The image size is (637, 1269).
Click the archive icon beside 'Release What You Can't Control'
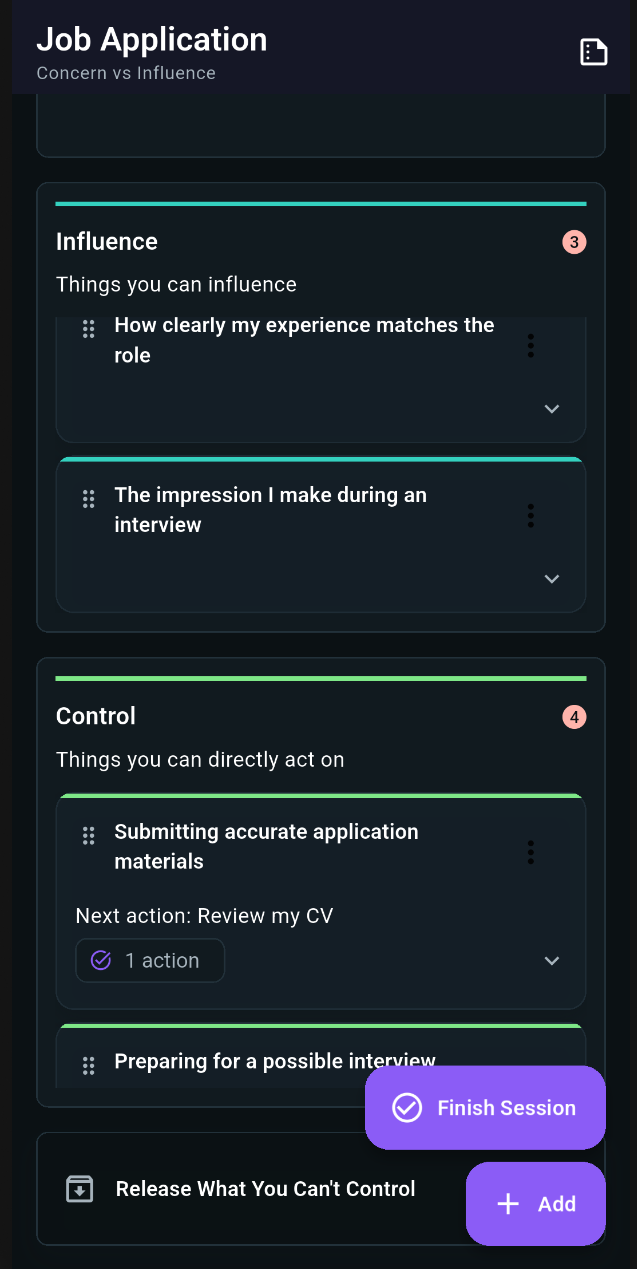[x=79, y=1189]
